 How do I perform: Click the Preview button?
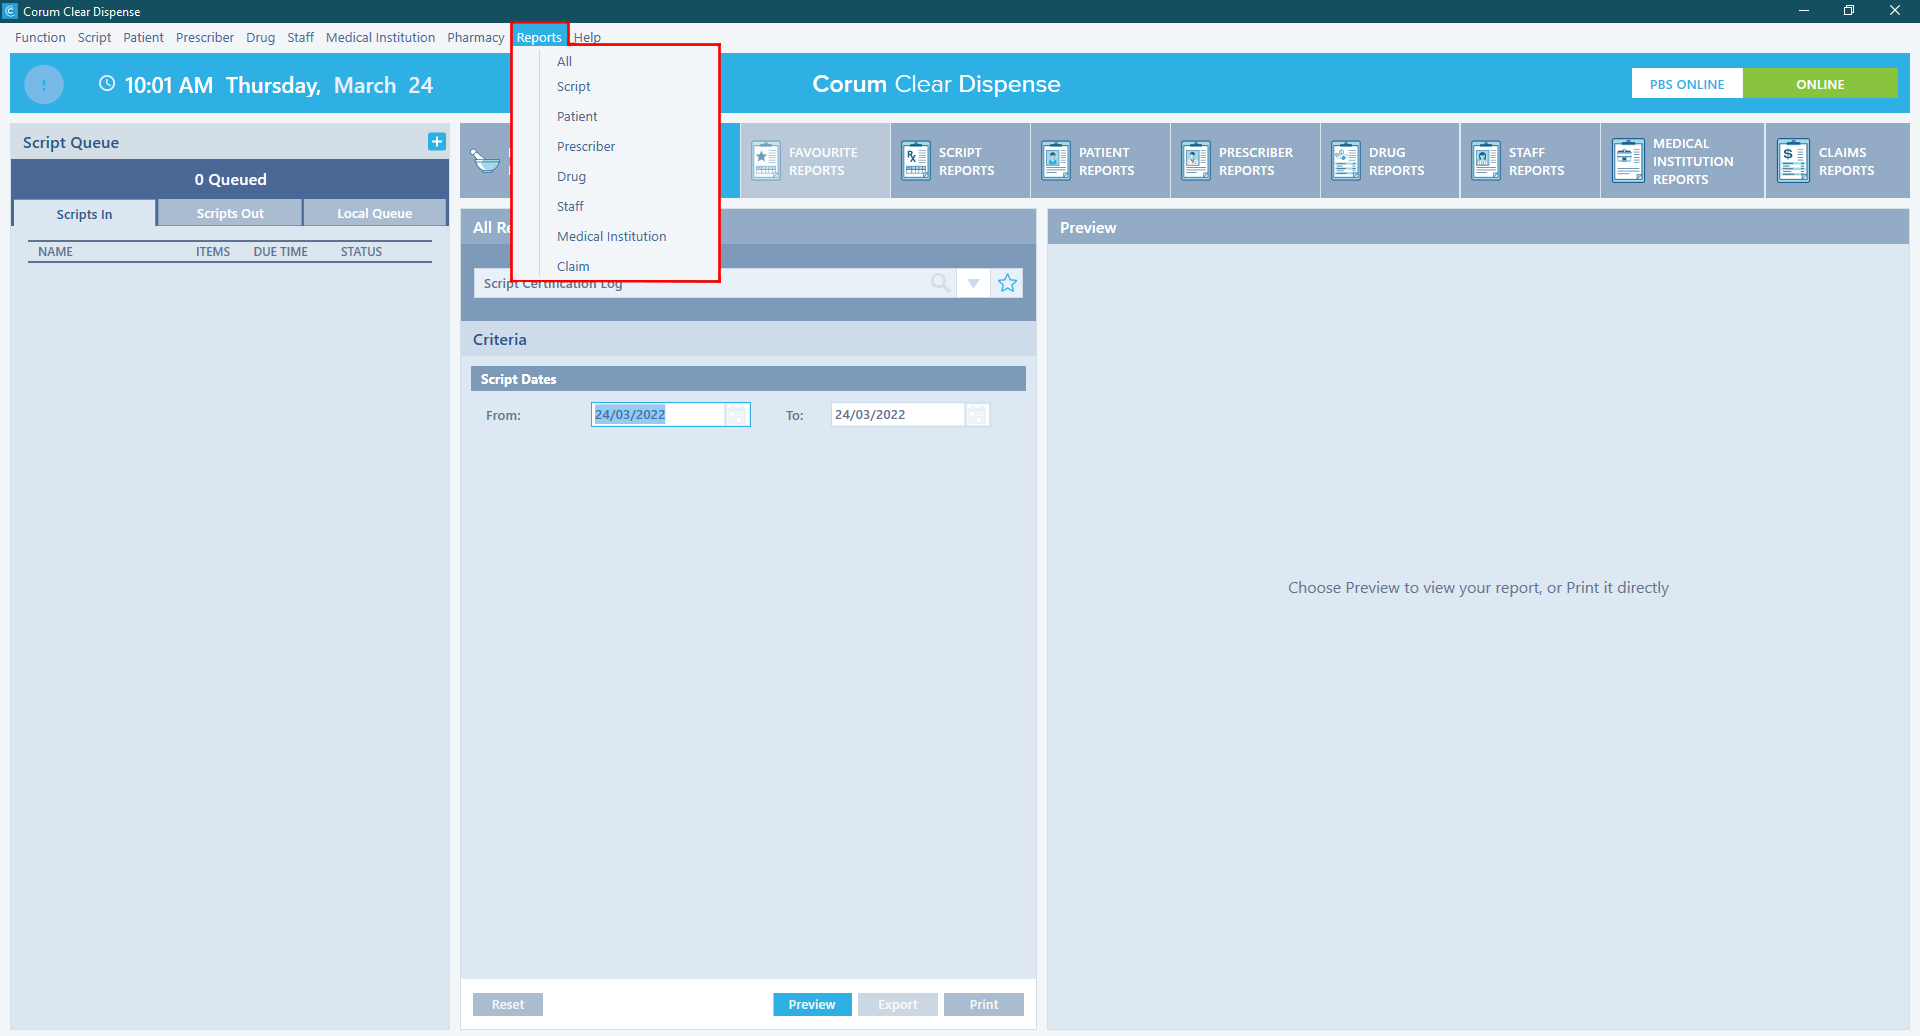tap(811, 1005)
